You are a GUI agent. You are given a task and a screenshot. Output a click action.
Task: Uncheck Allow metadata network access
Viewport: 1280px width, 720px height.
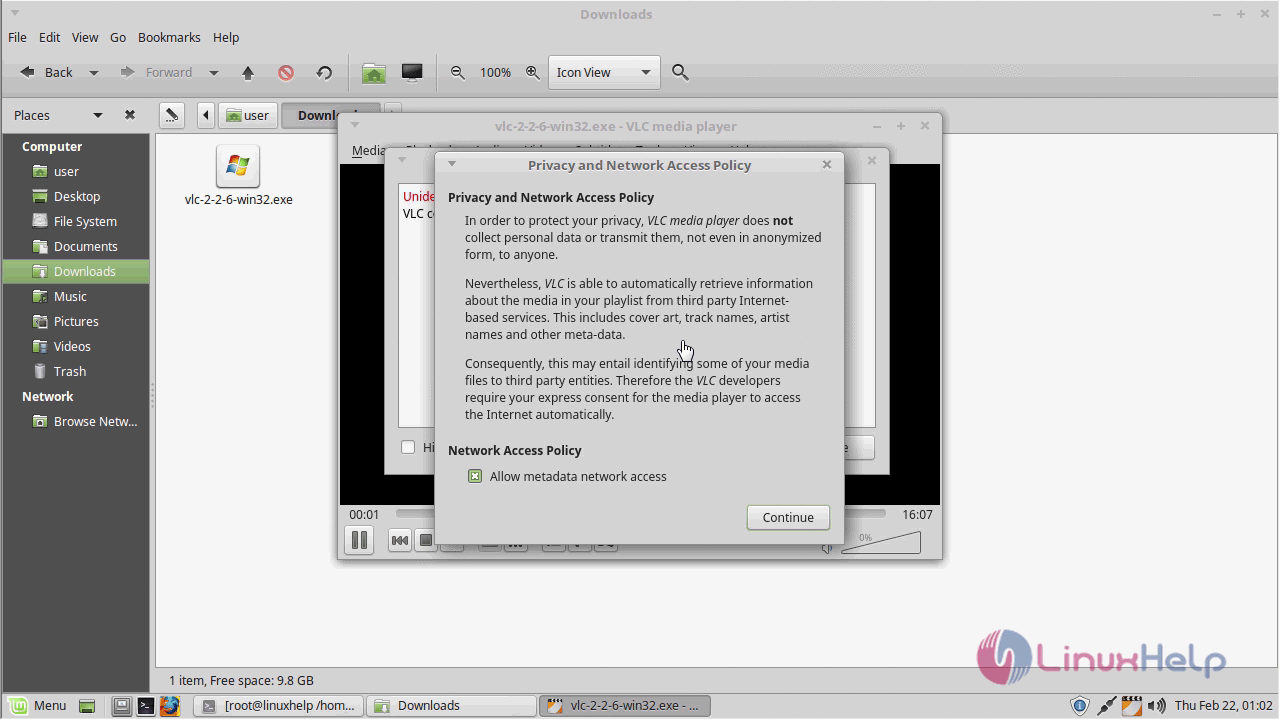(x=475, y=476)
